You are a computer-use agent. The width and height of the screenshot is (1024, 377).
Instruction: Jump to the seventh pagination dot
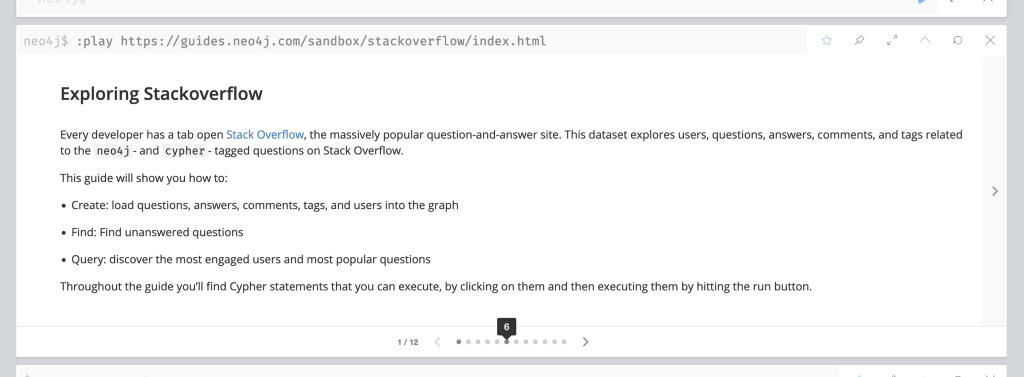tap(516, 342)
